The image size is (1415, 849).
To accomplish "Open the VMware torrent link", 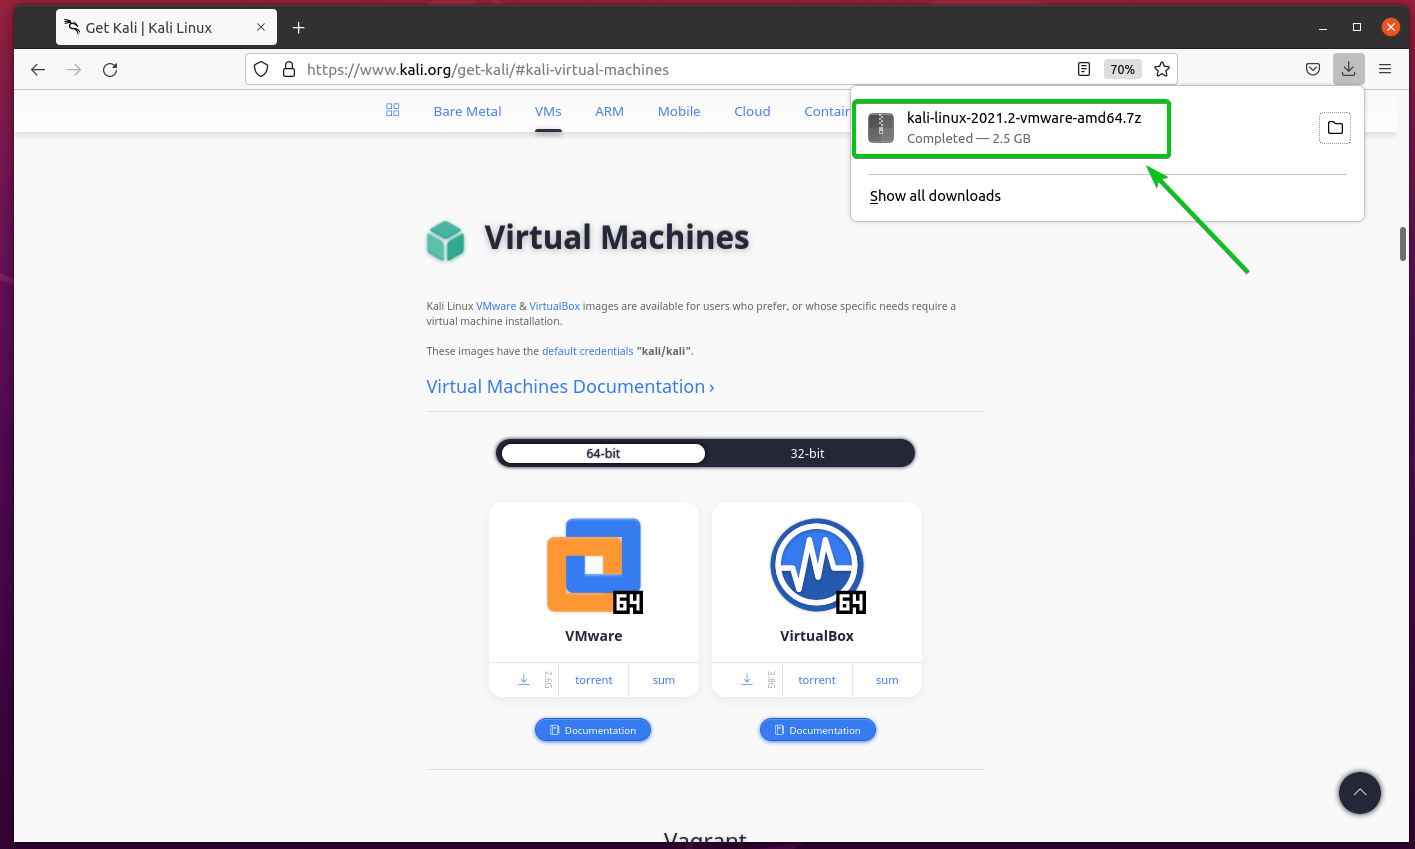I will [x=593, y=680].
